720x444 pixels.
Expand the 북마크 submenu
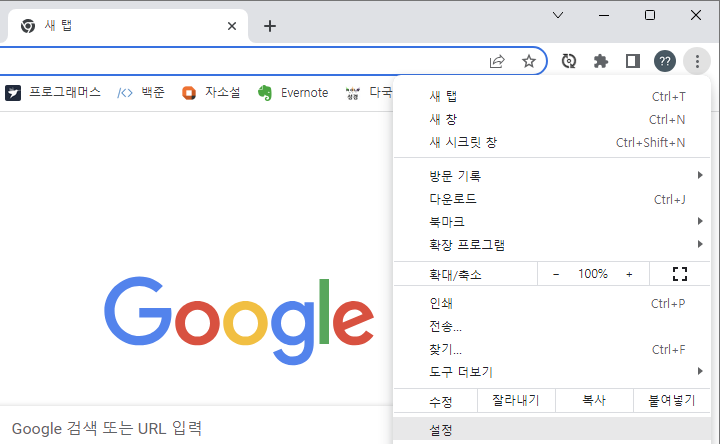click(x=552, y=222)
